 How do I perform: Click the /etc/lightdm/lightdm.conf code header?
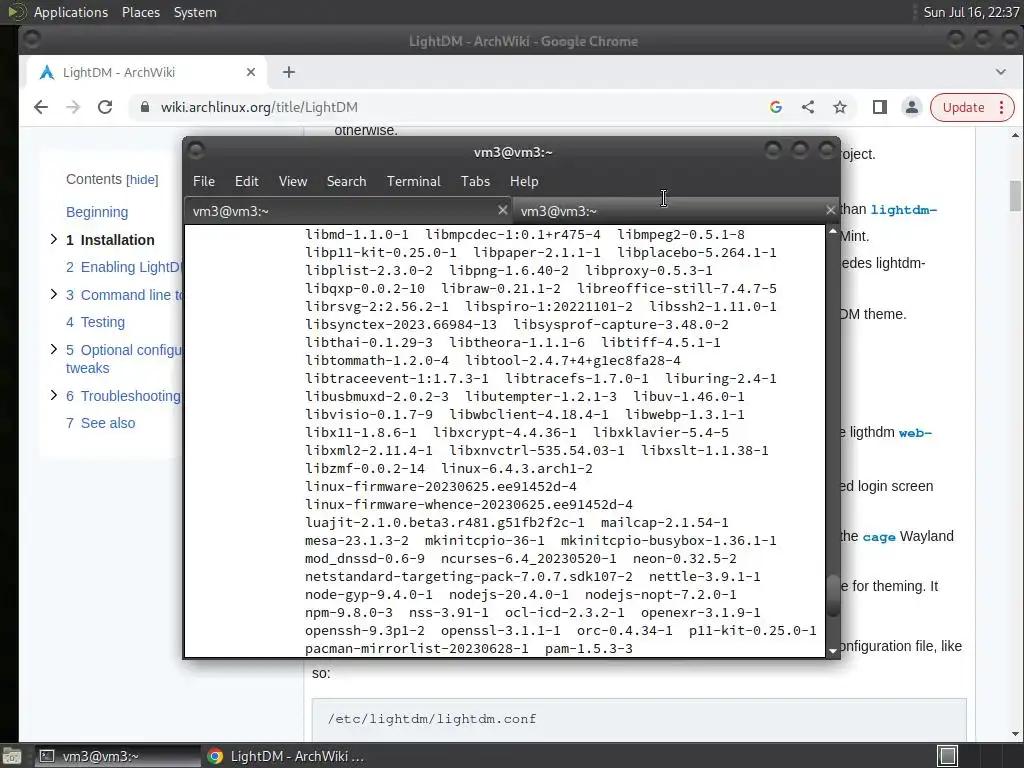pos(432,719)
